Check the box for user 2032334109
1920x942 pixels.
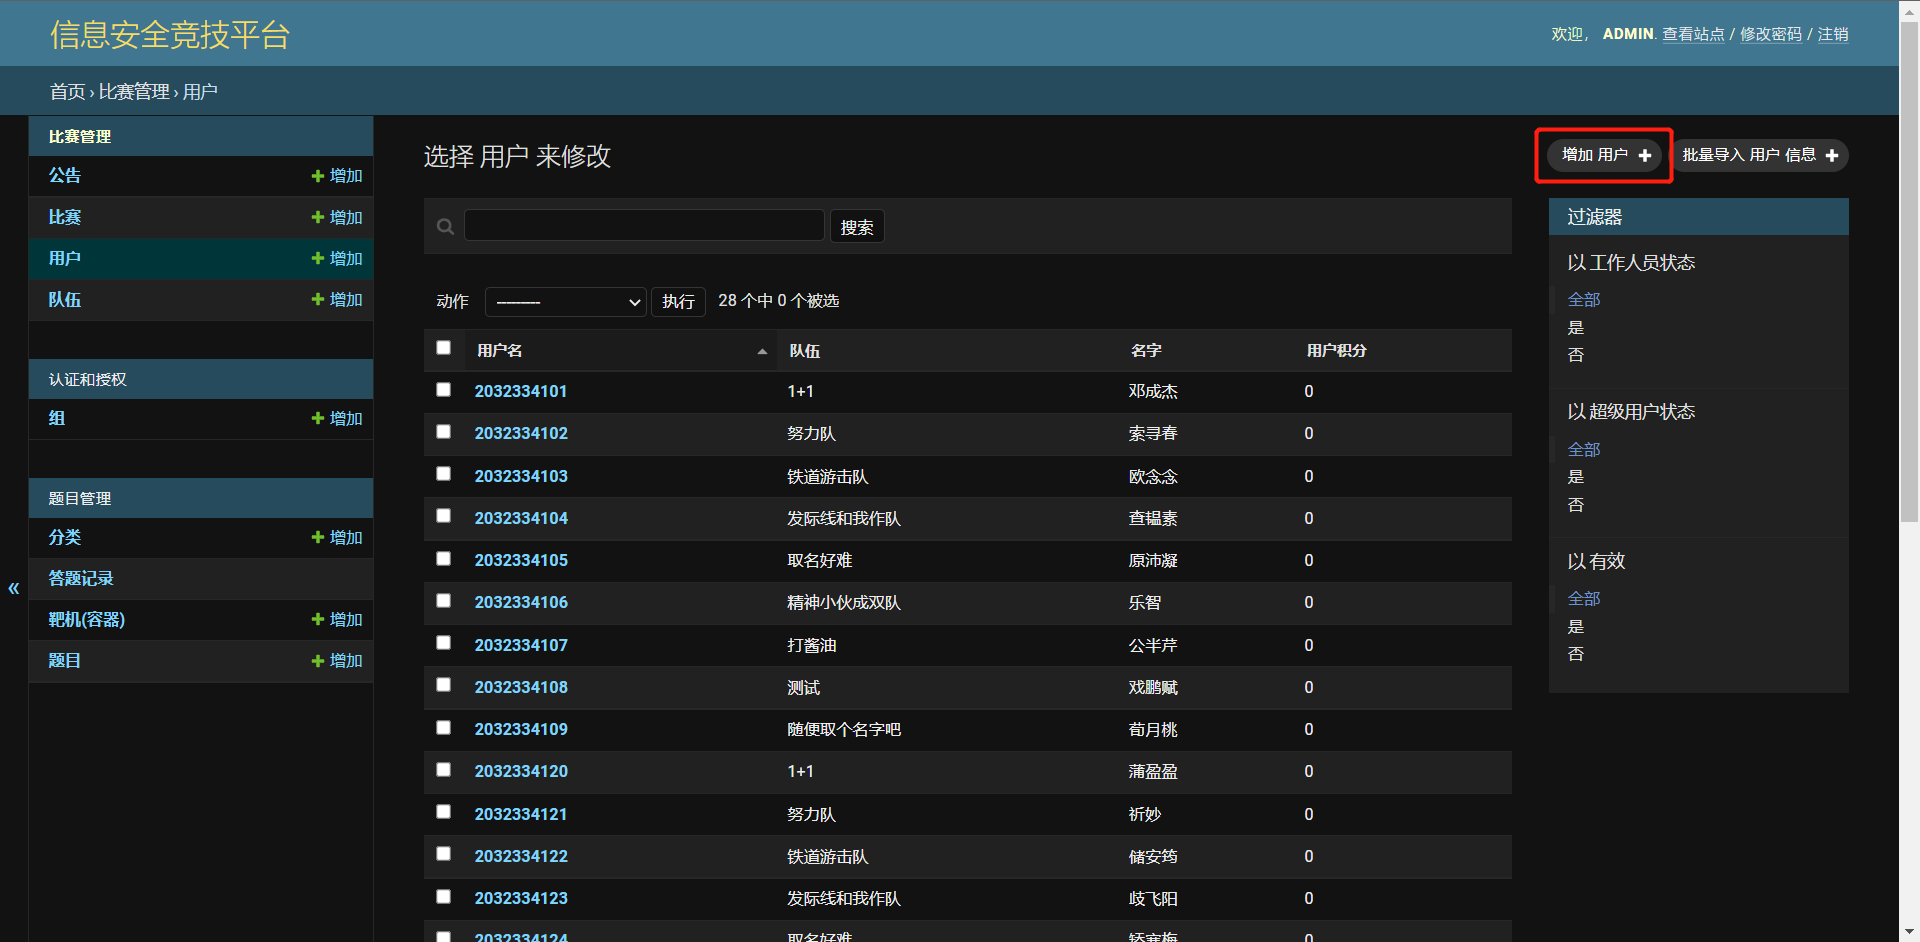(443, 728)
